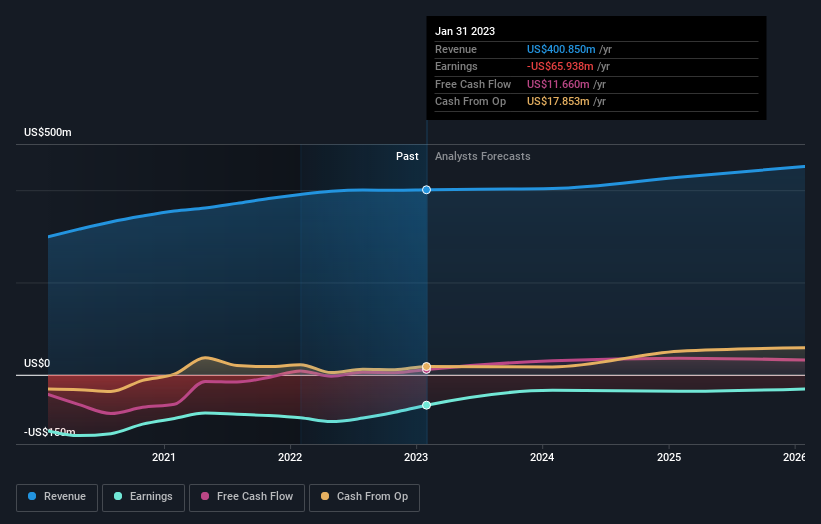
Task: Click the Revenue value US$400.850m in tooltip
Action: tap(561, 49)
